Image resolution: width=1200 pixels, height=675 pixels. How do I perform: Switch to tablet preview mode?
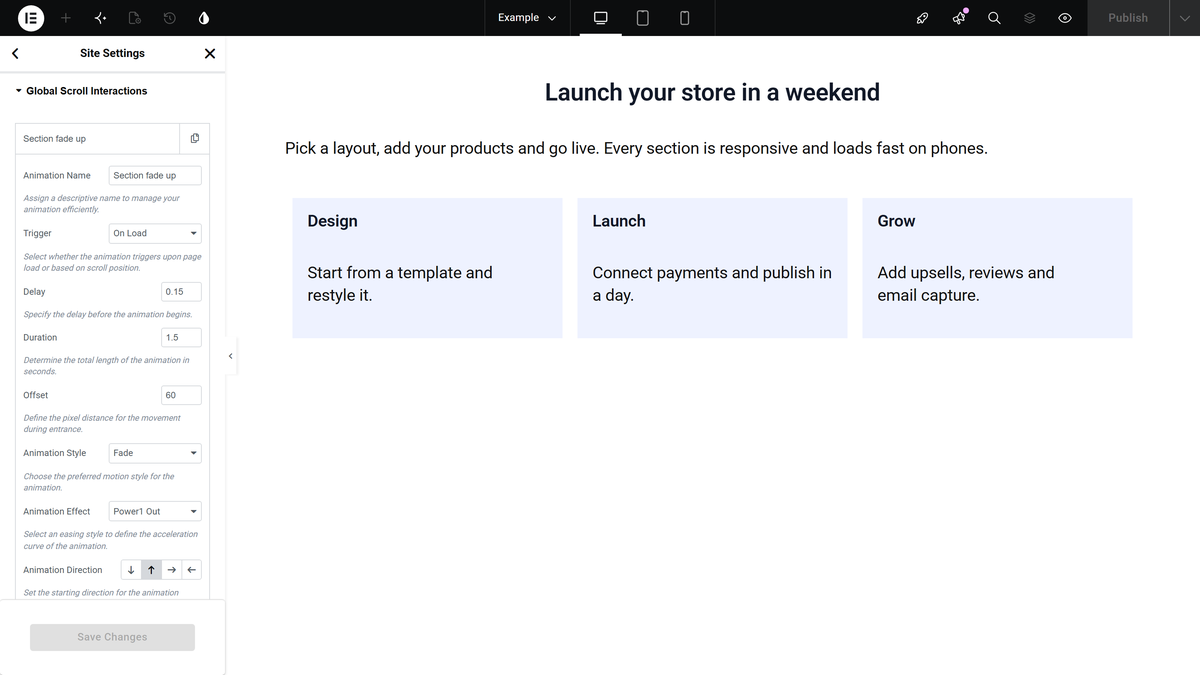(643, 18)
